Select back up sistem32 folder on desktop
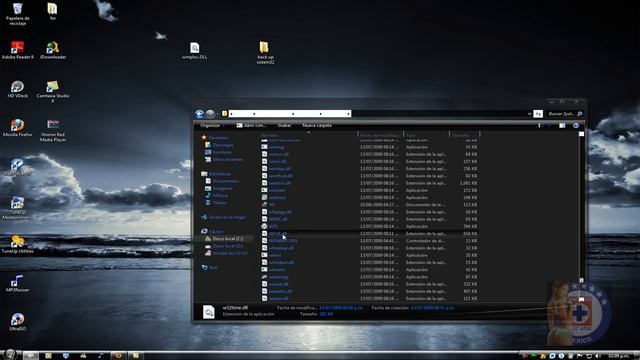Image resolution: width=640 pixels, height=360 pixels. pyautogui.click(x=265, y=53)
